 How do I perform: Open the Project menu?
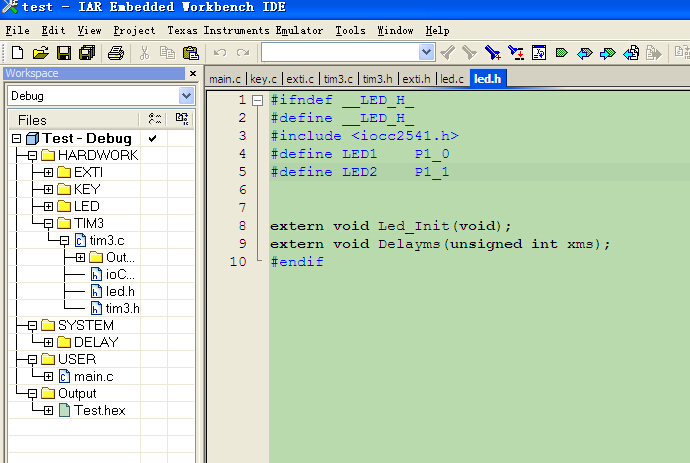pos(134,30)
